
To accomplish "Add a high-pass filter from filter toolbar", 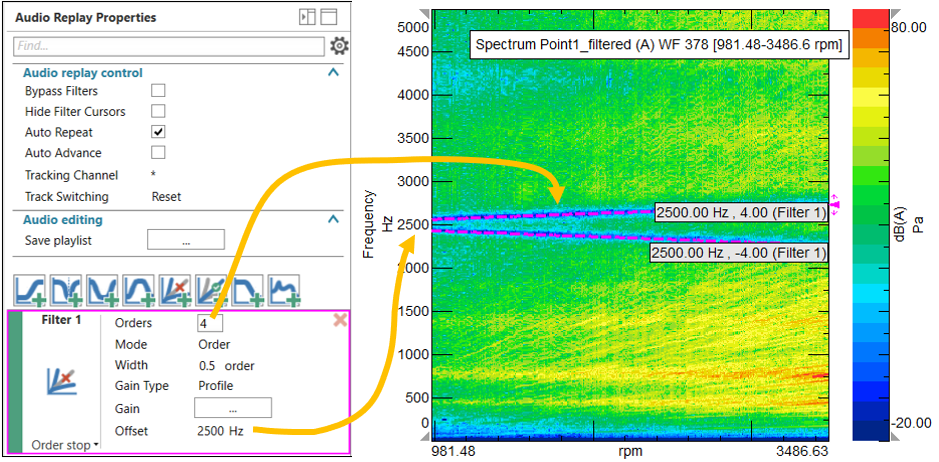I will 30,291.
